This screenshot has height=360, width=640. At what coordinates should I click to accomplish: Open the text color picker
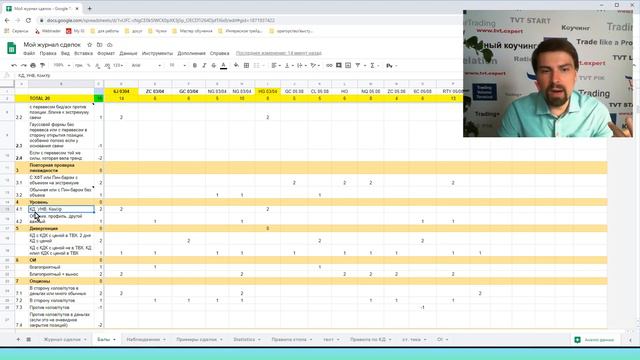coord(223,65)
